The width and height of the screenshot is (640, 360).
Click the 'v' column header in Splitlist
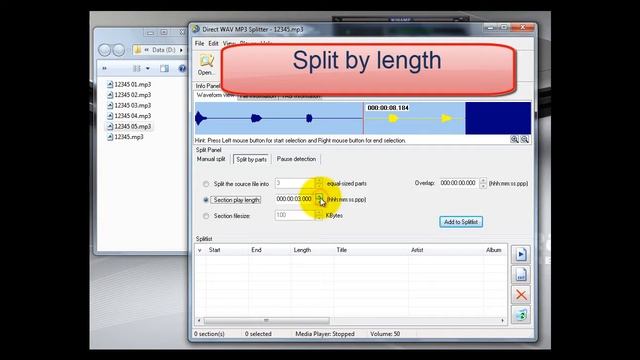(x=200, y=250)
